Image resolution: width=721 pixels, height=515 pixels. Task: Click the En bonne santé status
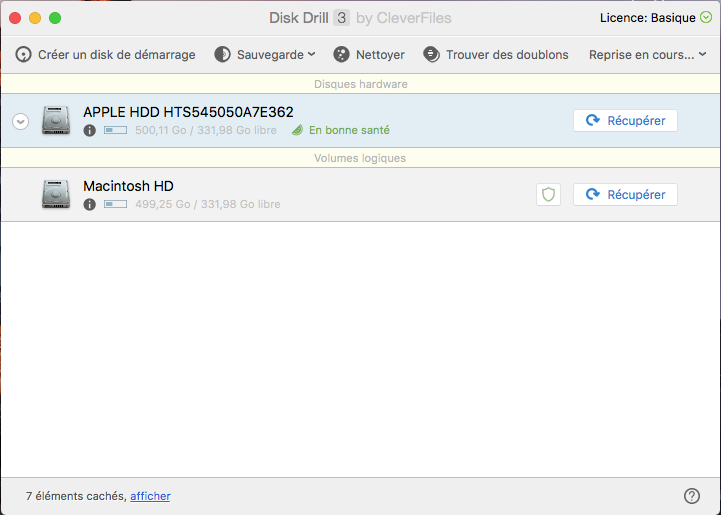click(x=349, y=131)
